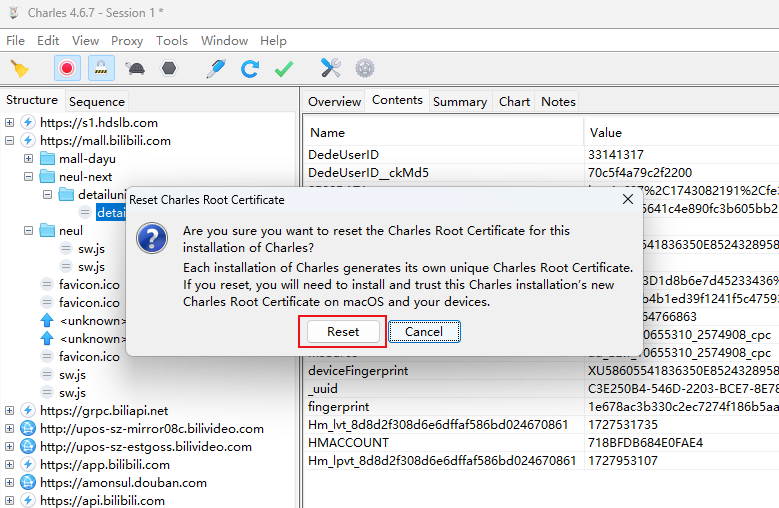The image size is (779, 508).
Task: Expand the https://grpc.biliapi.net node
Action: pyautogui.click(x=9, y=410)
